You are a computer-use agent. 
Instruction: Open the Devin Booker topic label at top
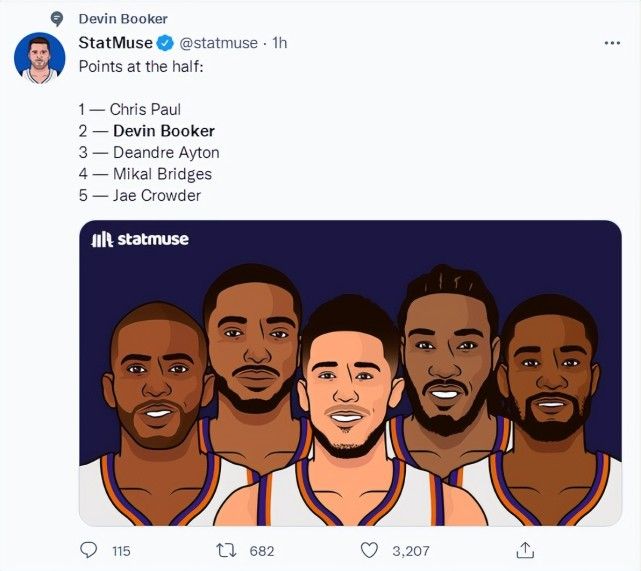click(x=123, y=19)
